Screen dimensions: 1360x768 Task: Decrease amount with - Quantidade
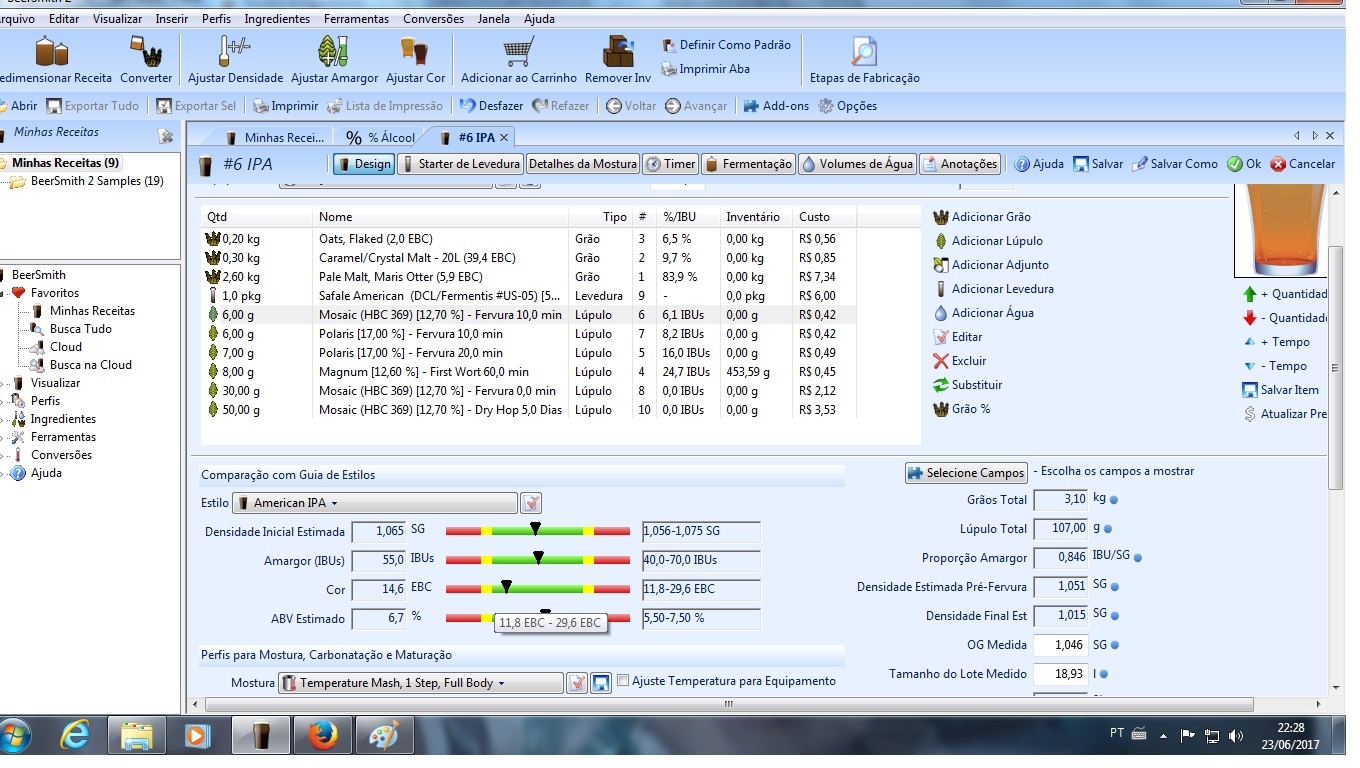1285,318
